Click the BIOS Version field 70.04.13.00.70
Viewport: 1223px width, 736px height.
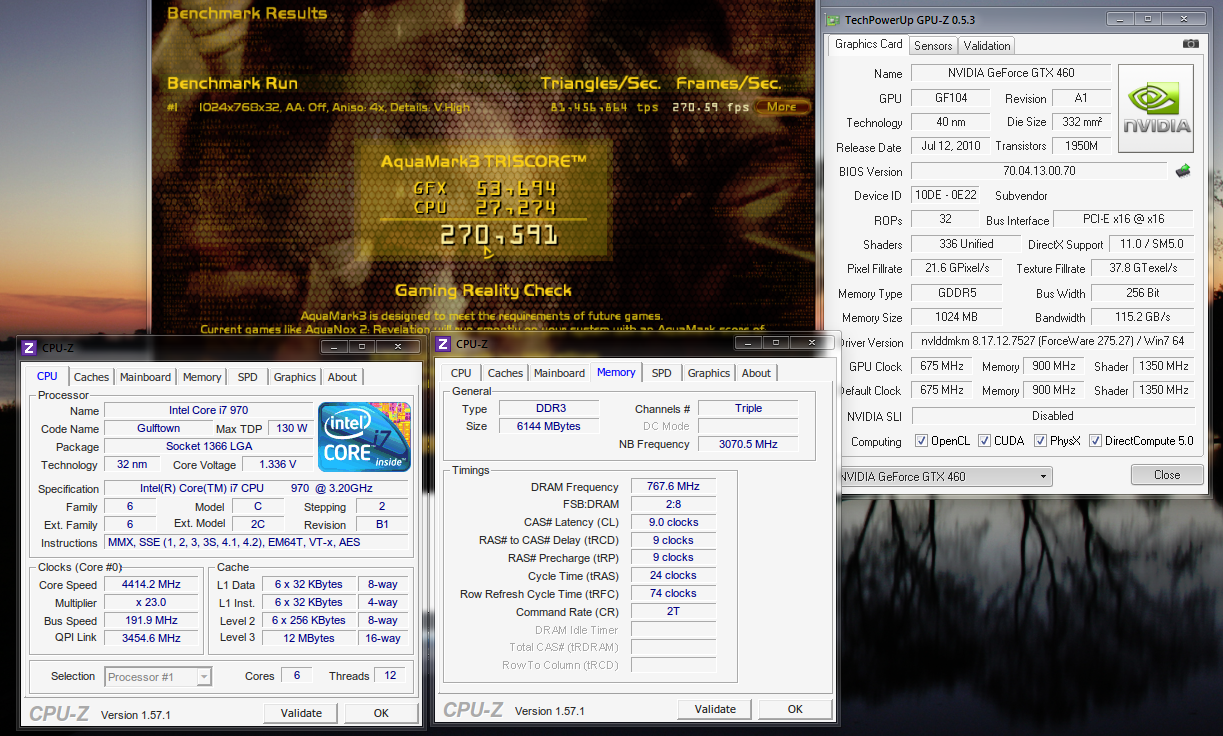point(1040,171)
